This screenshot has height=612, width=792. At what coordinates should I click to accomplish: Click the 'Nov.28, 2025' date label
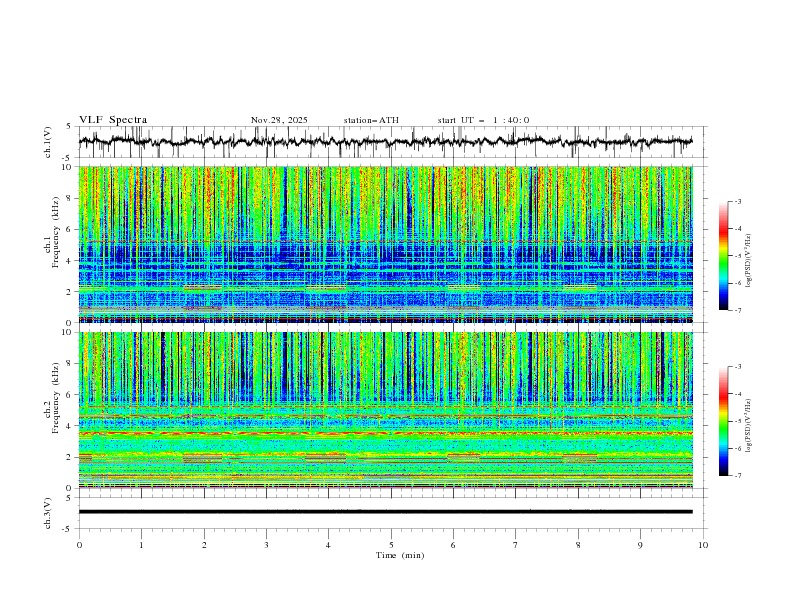pos(279,120)
